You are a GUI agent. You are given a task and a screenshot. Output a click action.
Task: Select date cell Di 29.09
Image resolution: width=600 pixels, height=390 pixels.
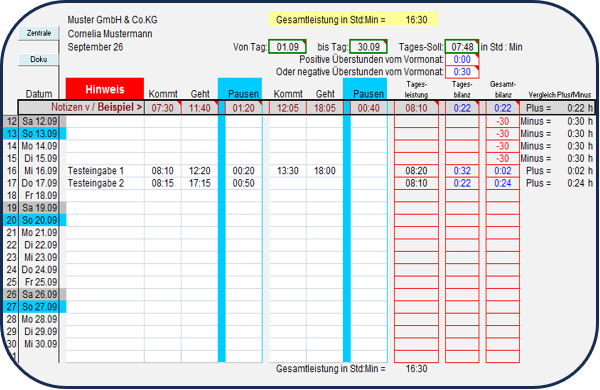click(x=39, y=331)
